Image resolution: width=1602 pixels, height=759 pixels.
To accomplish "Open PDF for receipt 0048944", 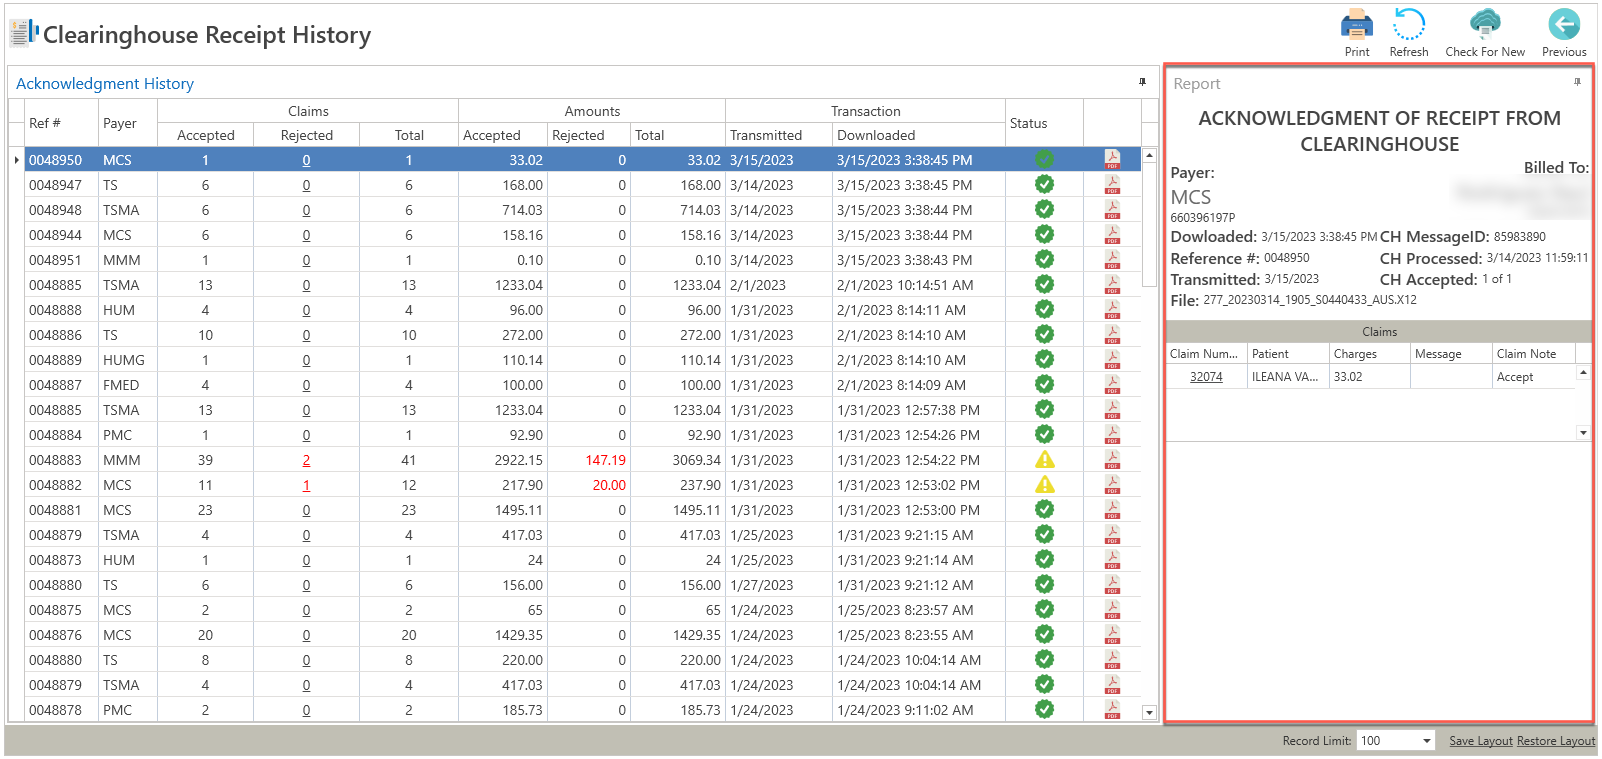I will [1112, 234].
